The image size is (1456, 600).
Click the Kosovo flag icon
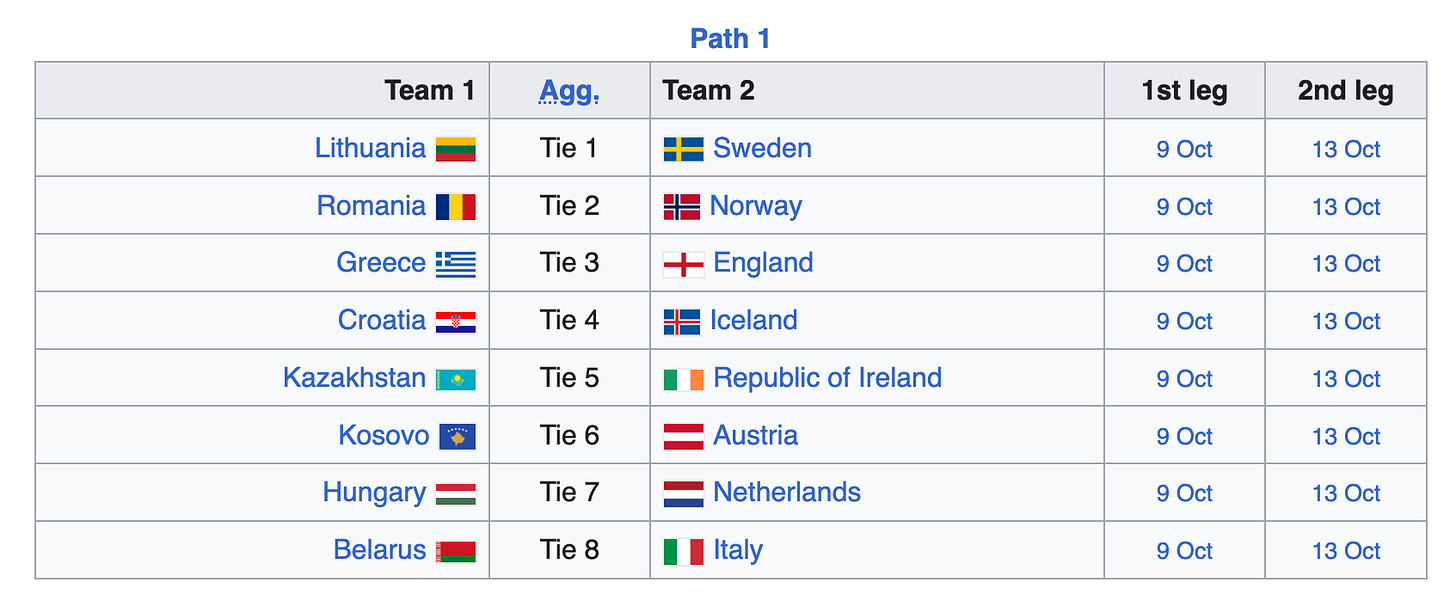[x=458, y=437]
